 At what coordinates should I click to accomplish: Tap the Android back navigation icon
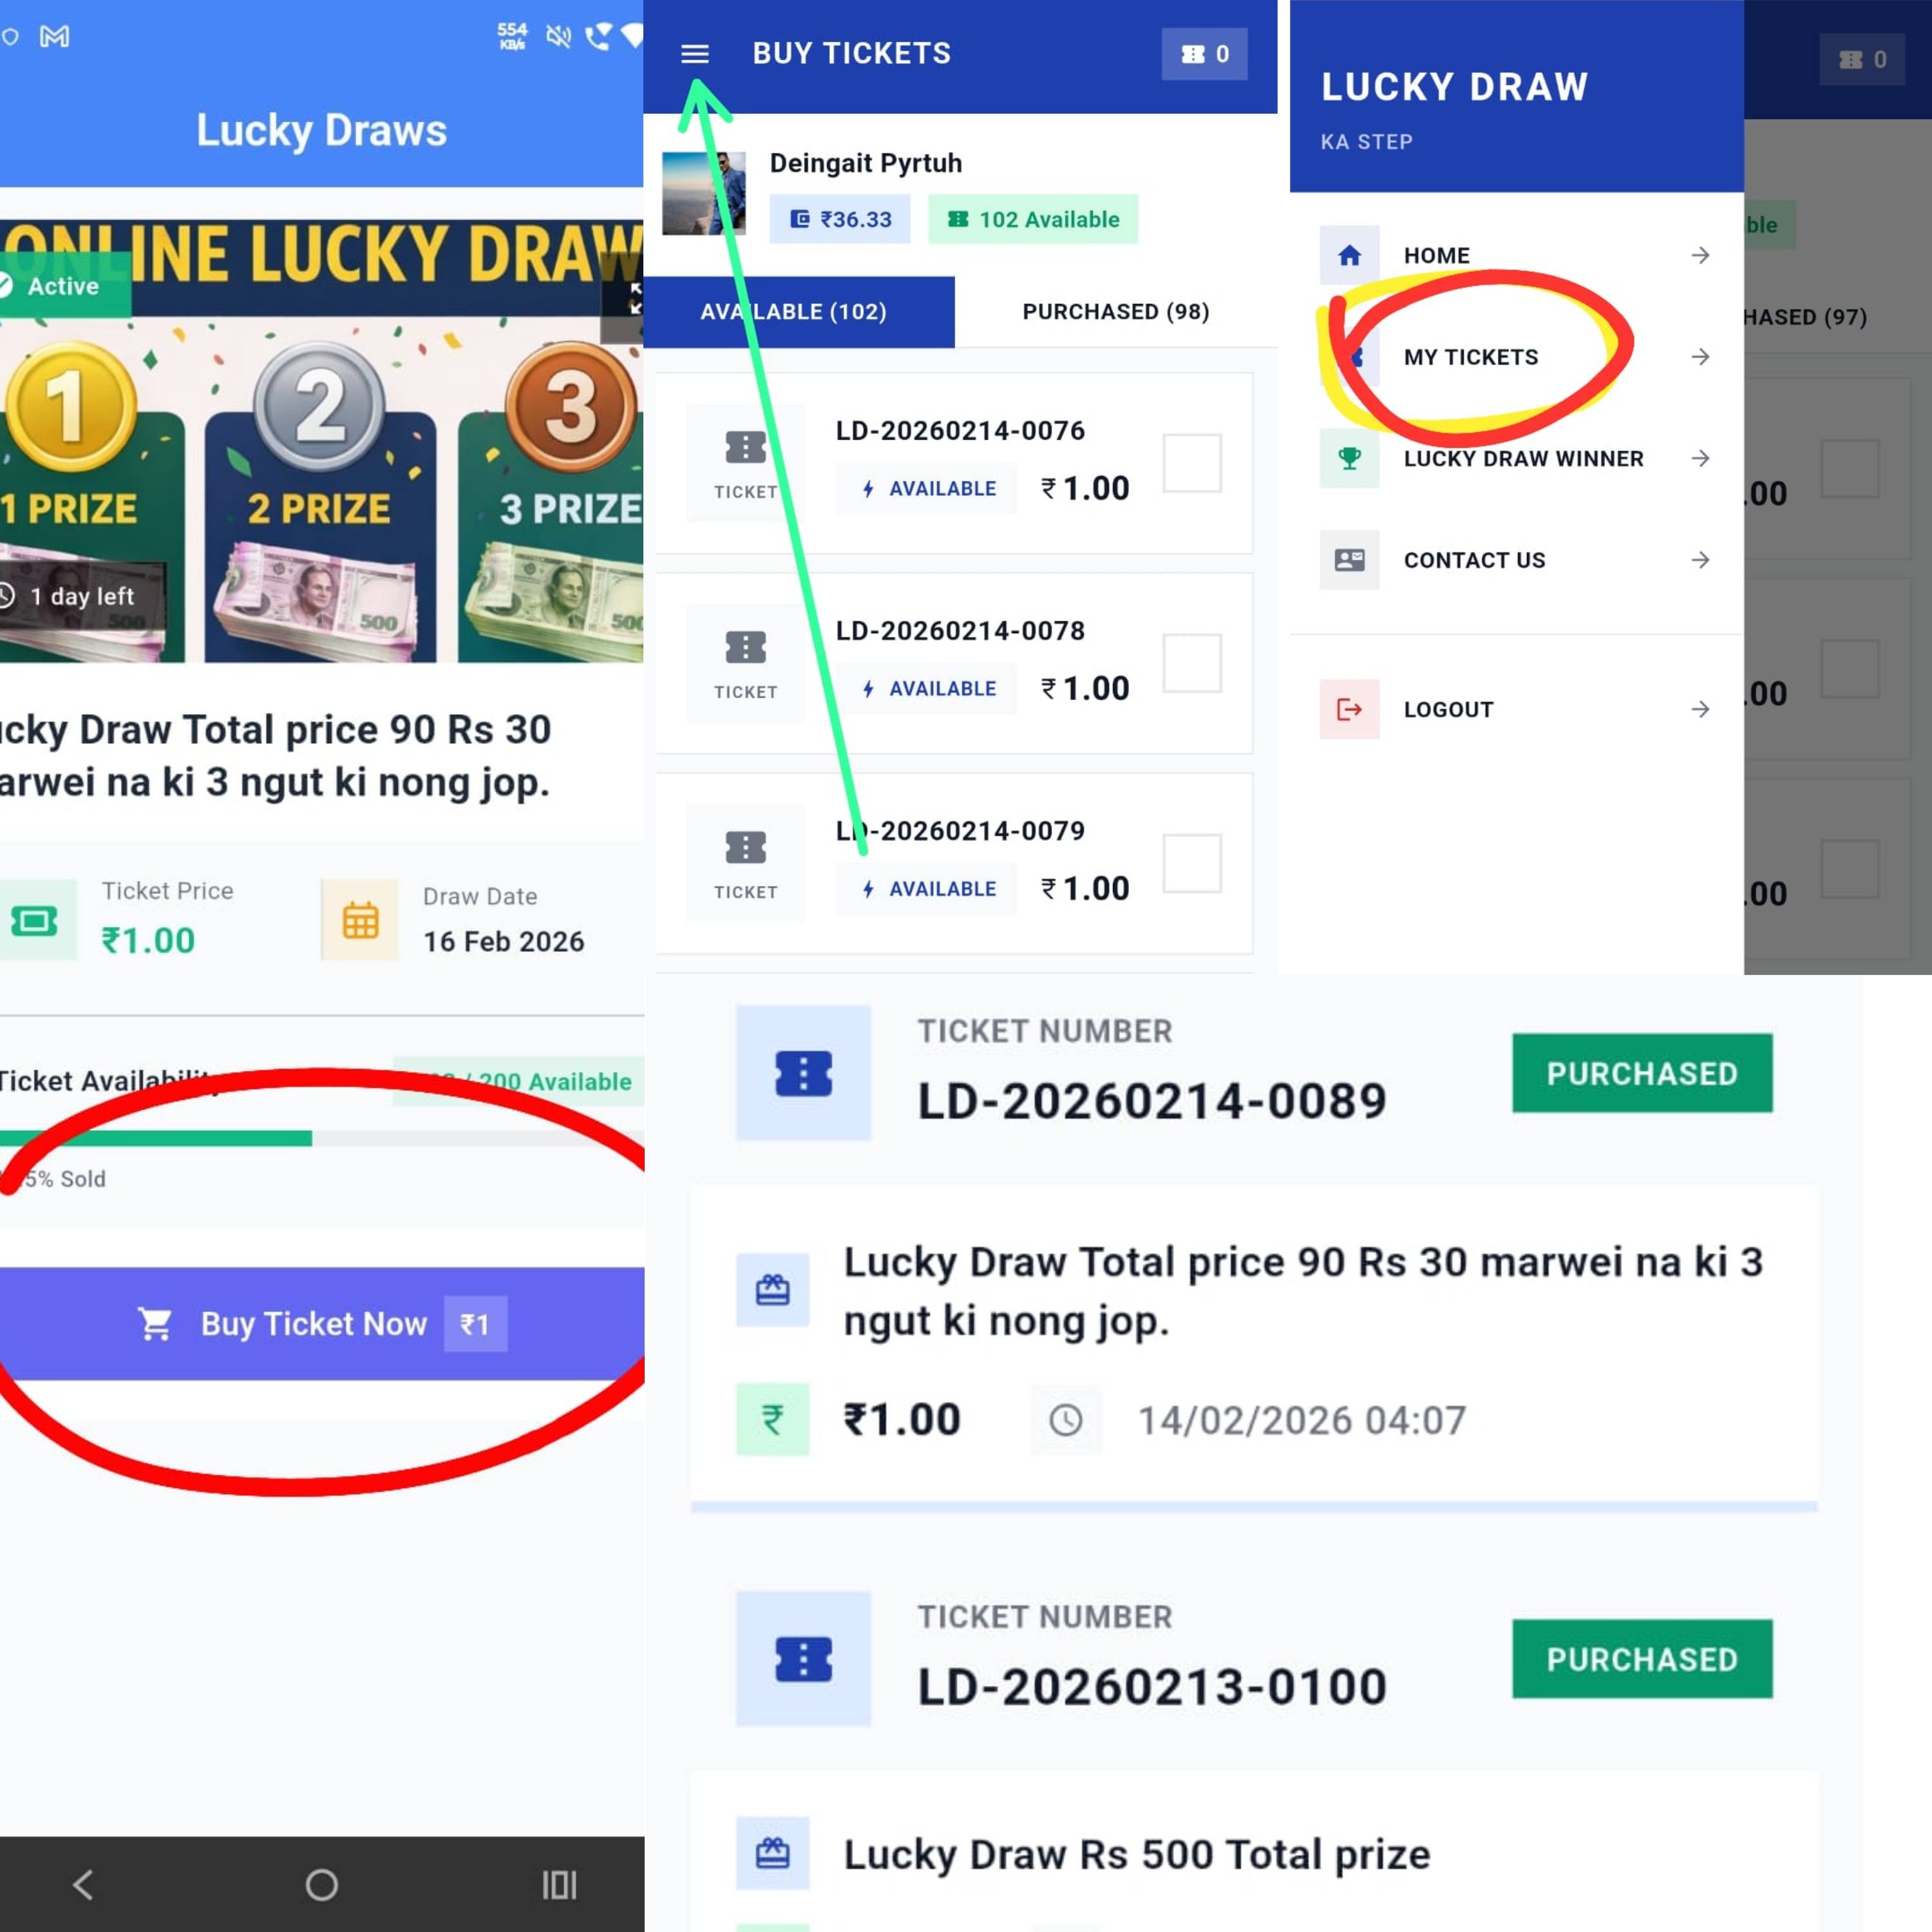click(84, 1884)
